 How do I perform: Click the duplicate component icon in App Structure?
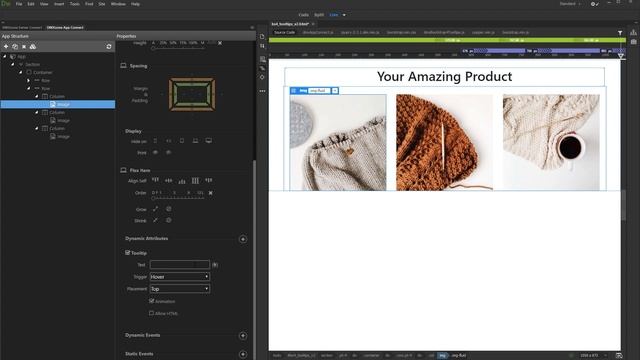15,47
